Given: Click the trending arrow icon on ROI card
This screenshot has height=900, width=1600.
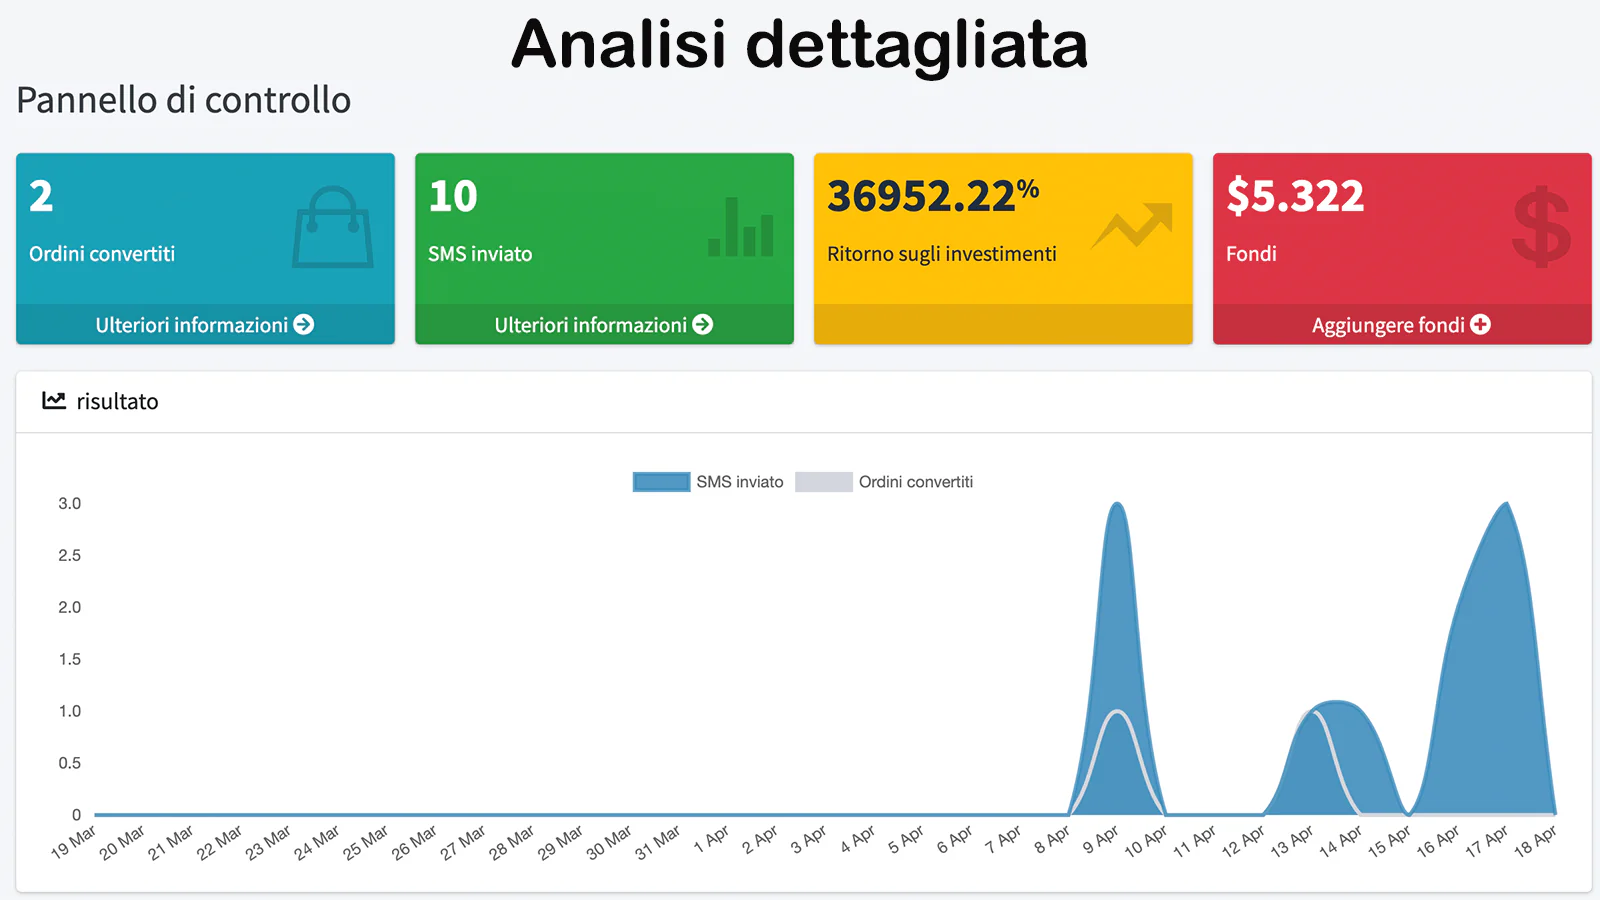Looking at the screenshot, I should [x=1132, y=225].
